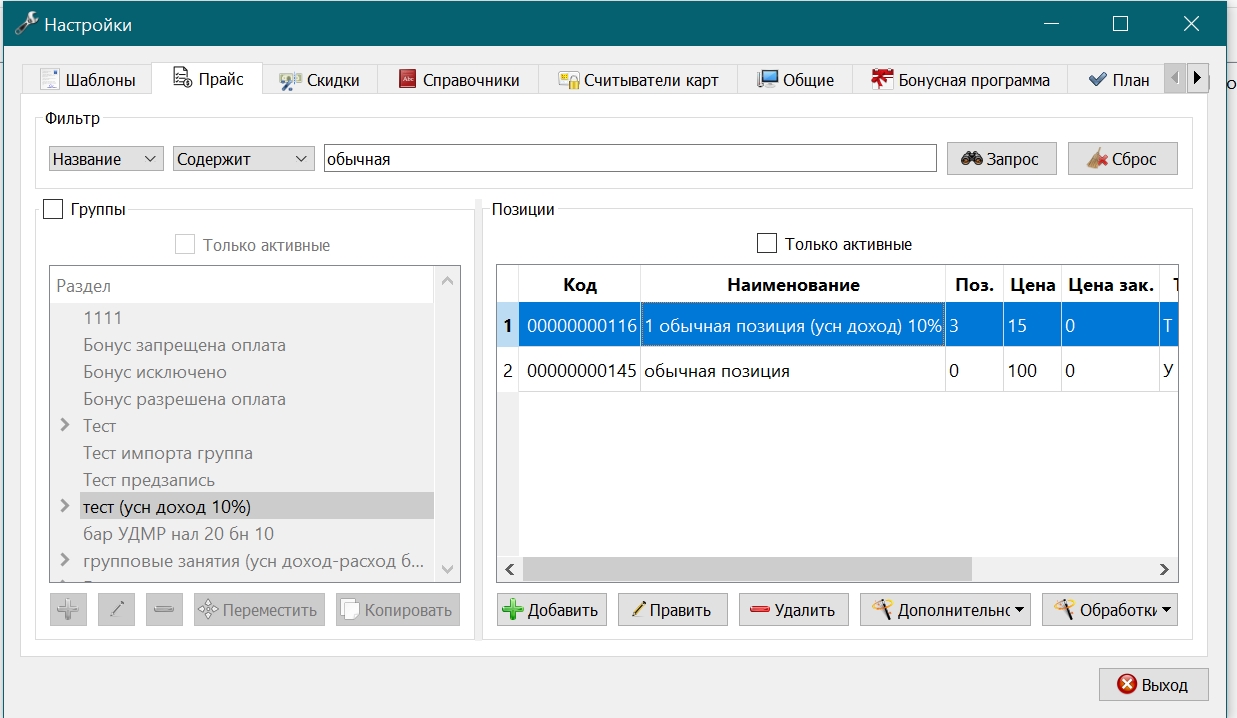Open the Считыватели карт tab
Viewport: 1237px width, 718px height.
638,80
